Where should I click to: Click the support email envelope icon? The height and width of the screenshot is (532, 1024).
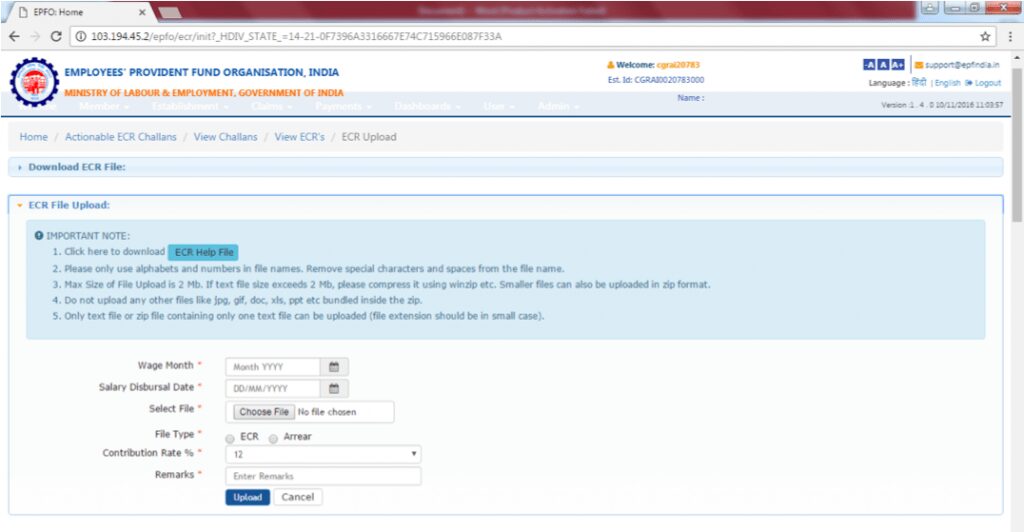(919, 65)
